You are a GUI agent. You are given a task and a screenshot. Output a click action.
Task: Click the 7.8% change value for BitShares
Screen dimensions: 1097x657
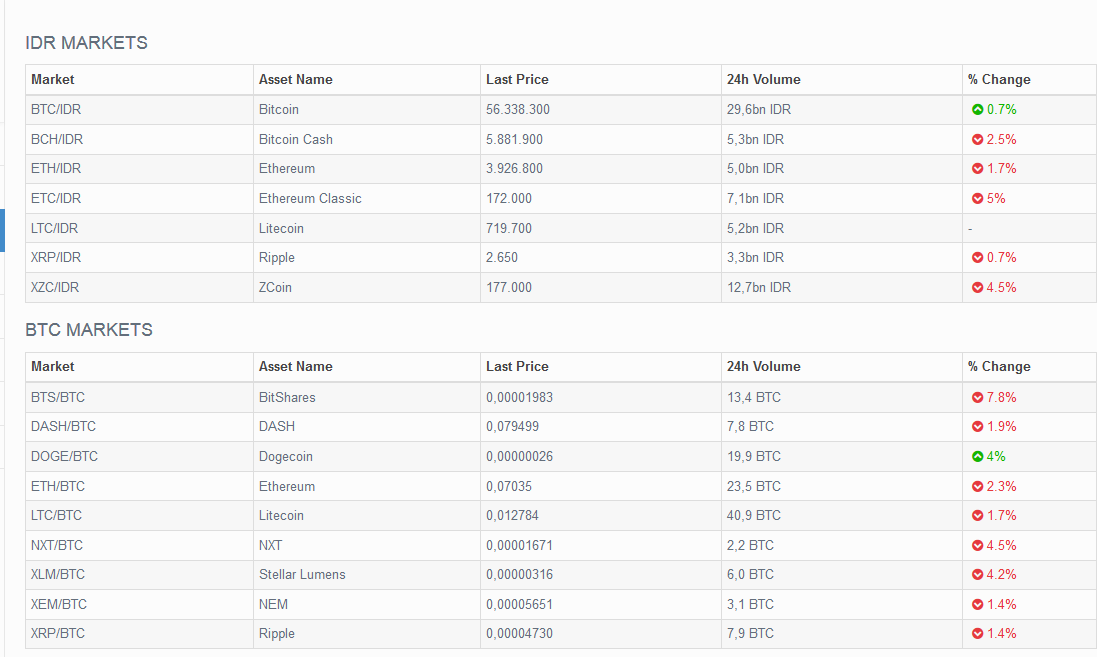[1001, 397]
